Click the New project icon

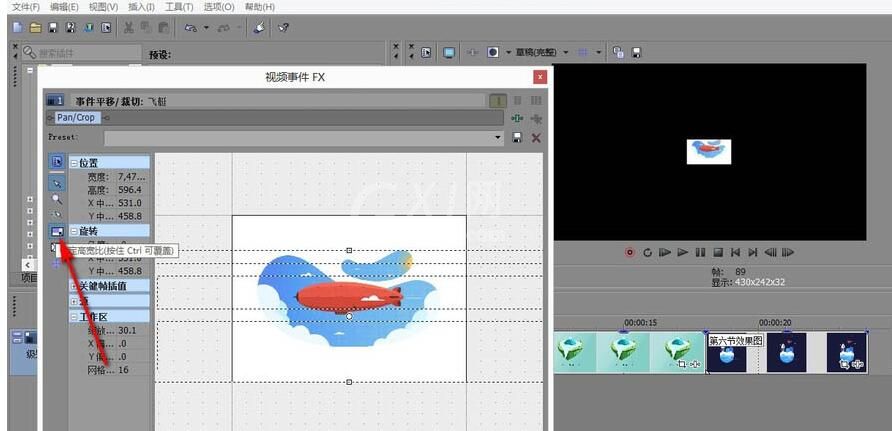point(18,27)
